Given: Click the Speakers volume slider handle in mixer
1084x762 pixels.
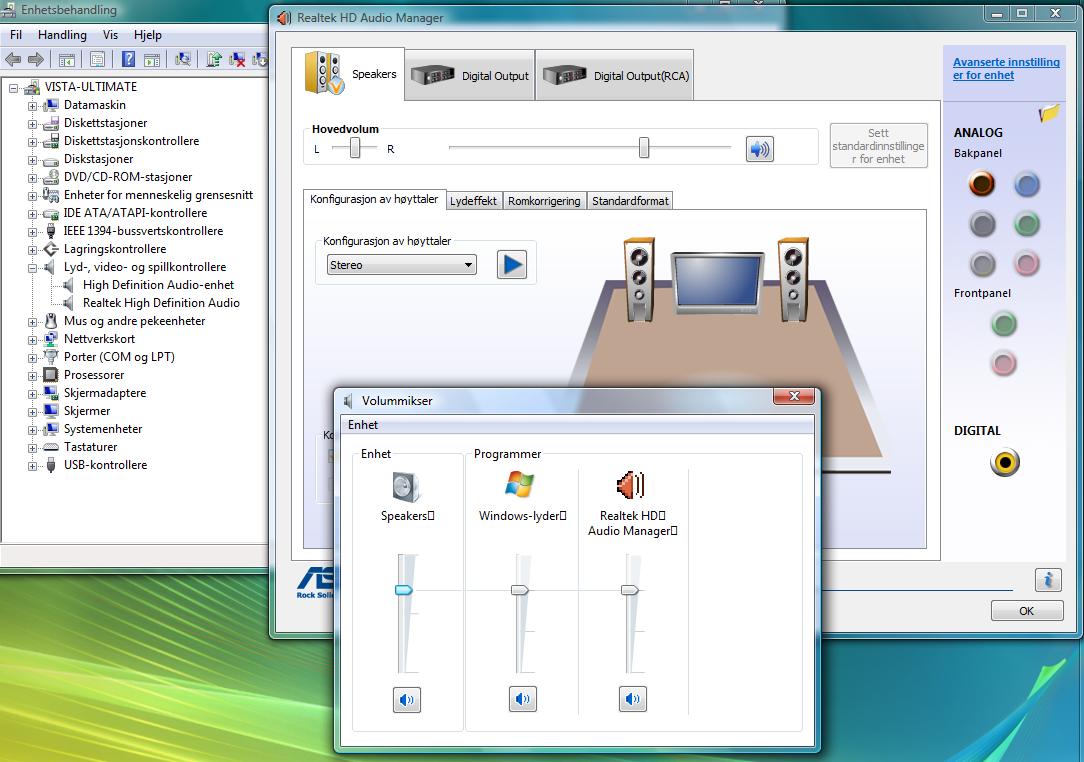Looking at the screenshot, I should click(x=404, y=590).
